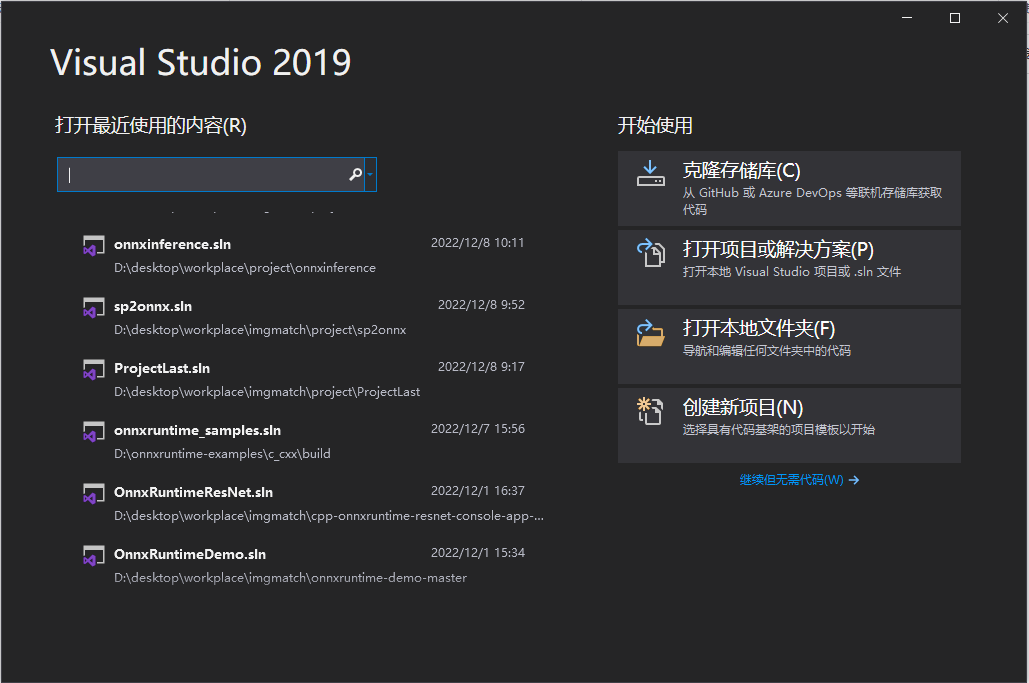
Task: Click the clone repository download icon
Action: 650,174
